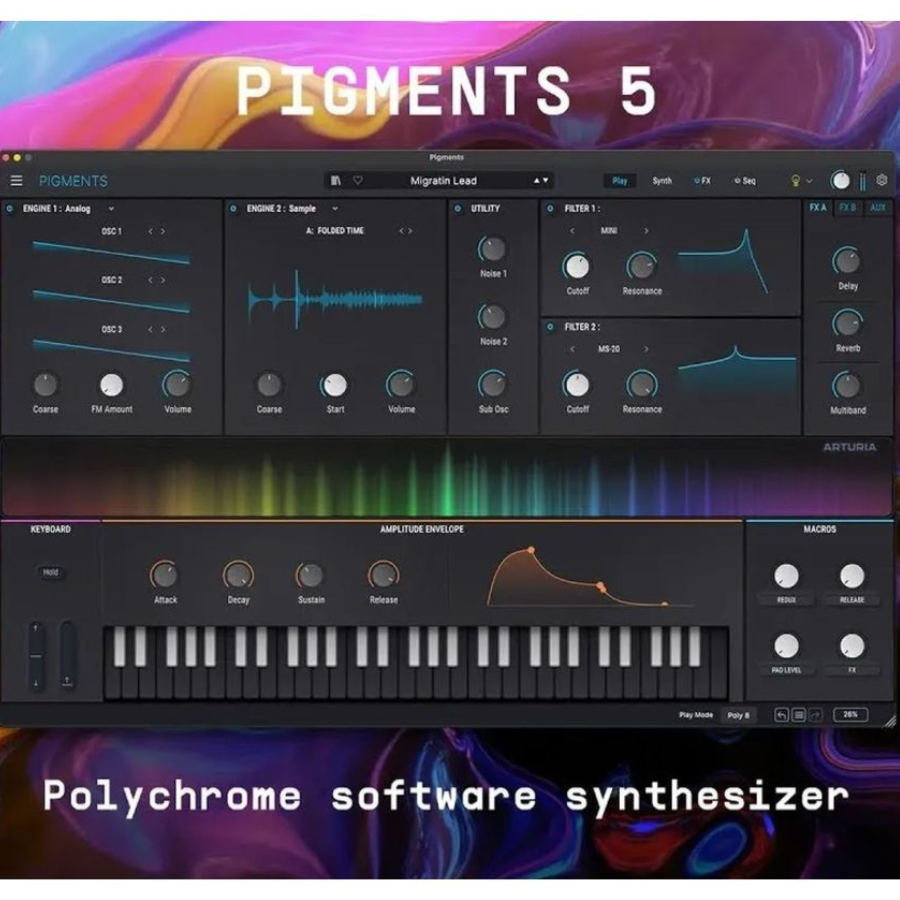The width and height of the screenshot is (900, 900).
Task: Choose previous Filter 1 type before MINI
Action: point(572,231)
